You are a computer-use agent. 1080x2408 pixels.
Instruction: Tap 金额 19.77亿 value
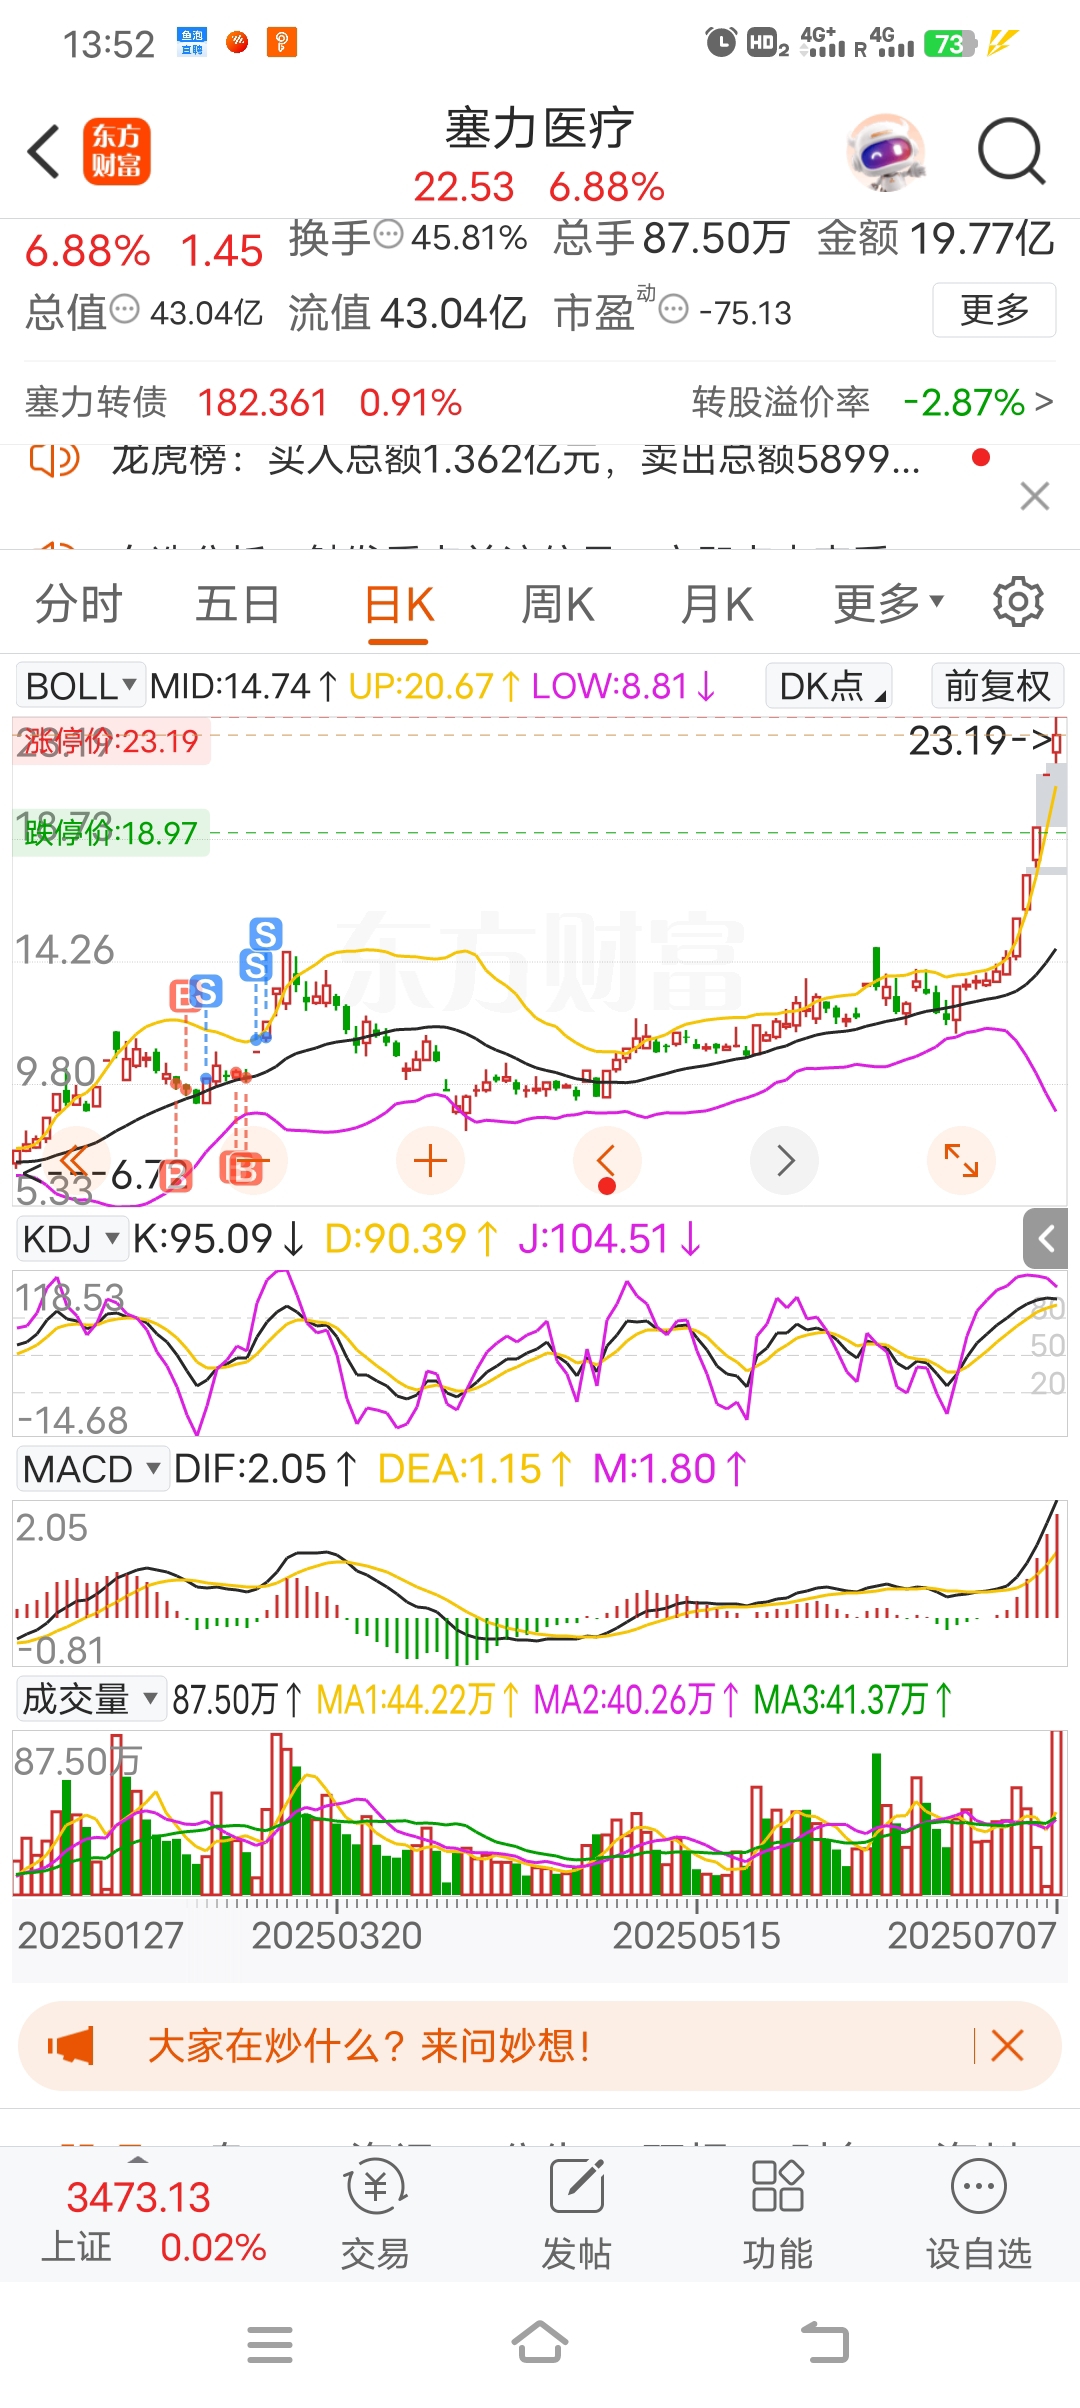point(936,238)
